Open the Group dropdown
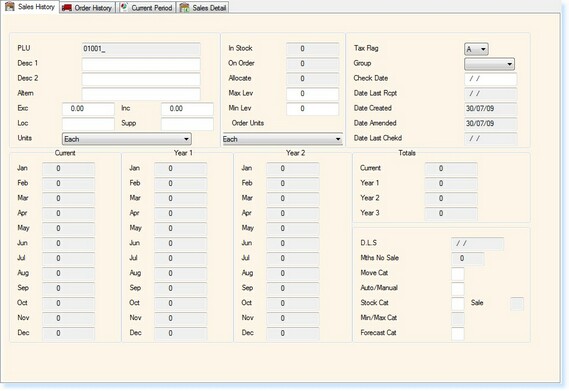The width and height of the screenshot is (569, 391). tap(489, 64)
